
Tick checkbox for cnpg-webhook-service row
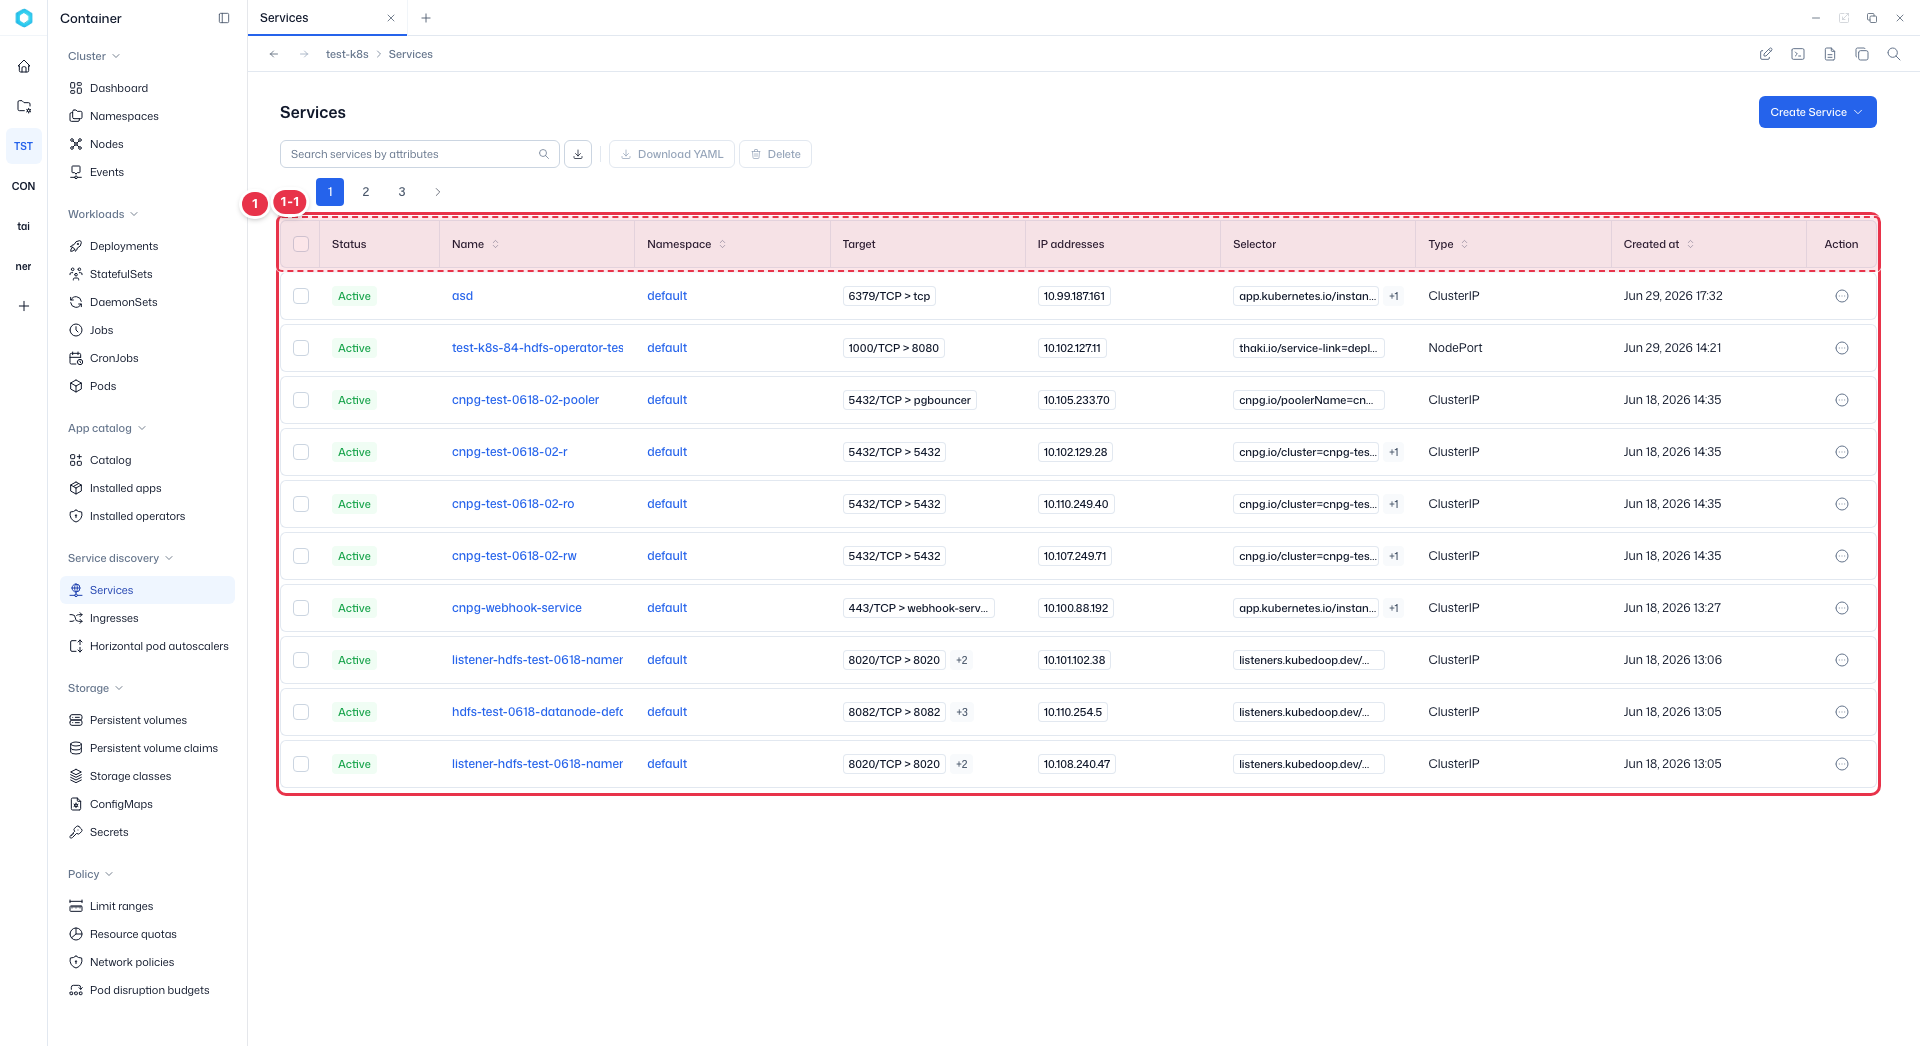pos(301,608)
